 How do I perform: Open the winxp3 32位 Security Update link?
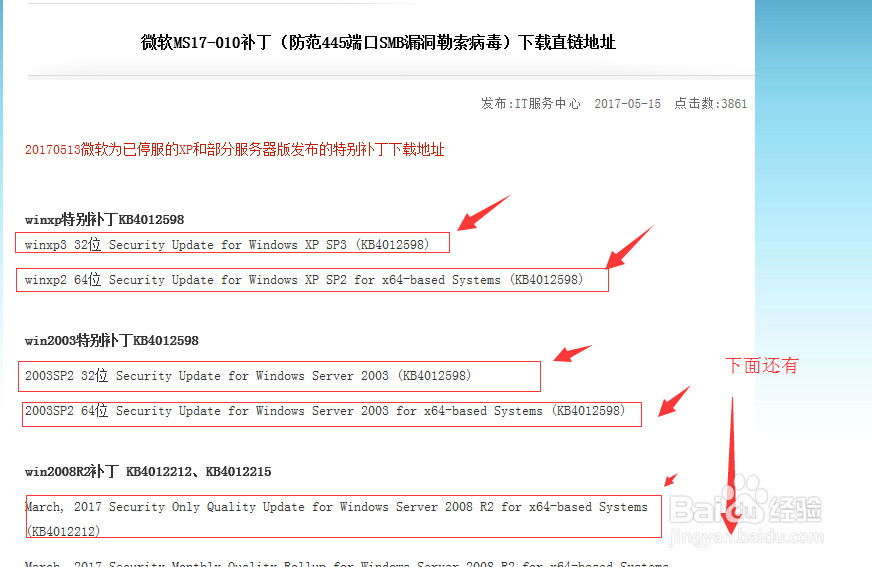(x=227, y=245)
